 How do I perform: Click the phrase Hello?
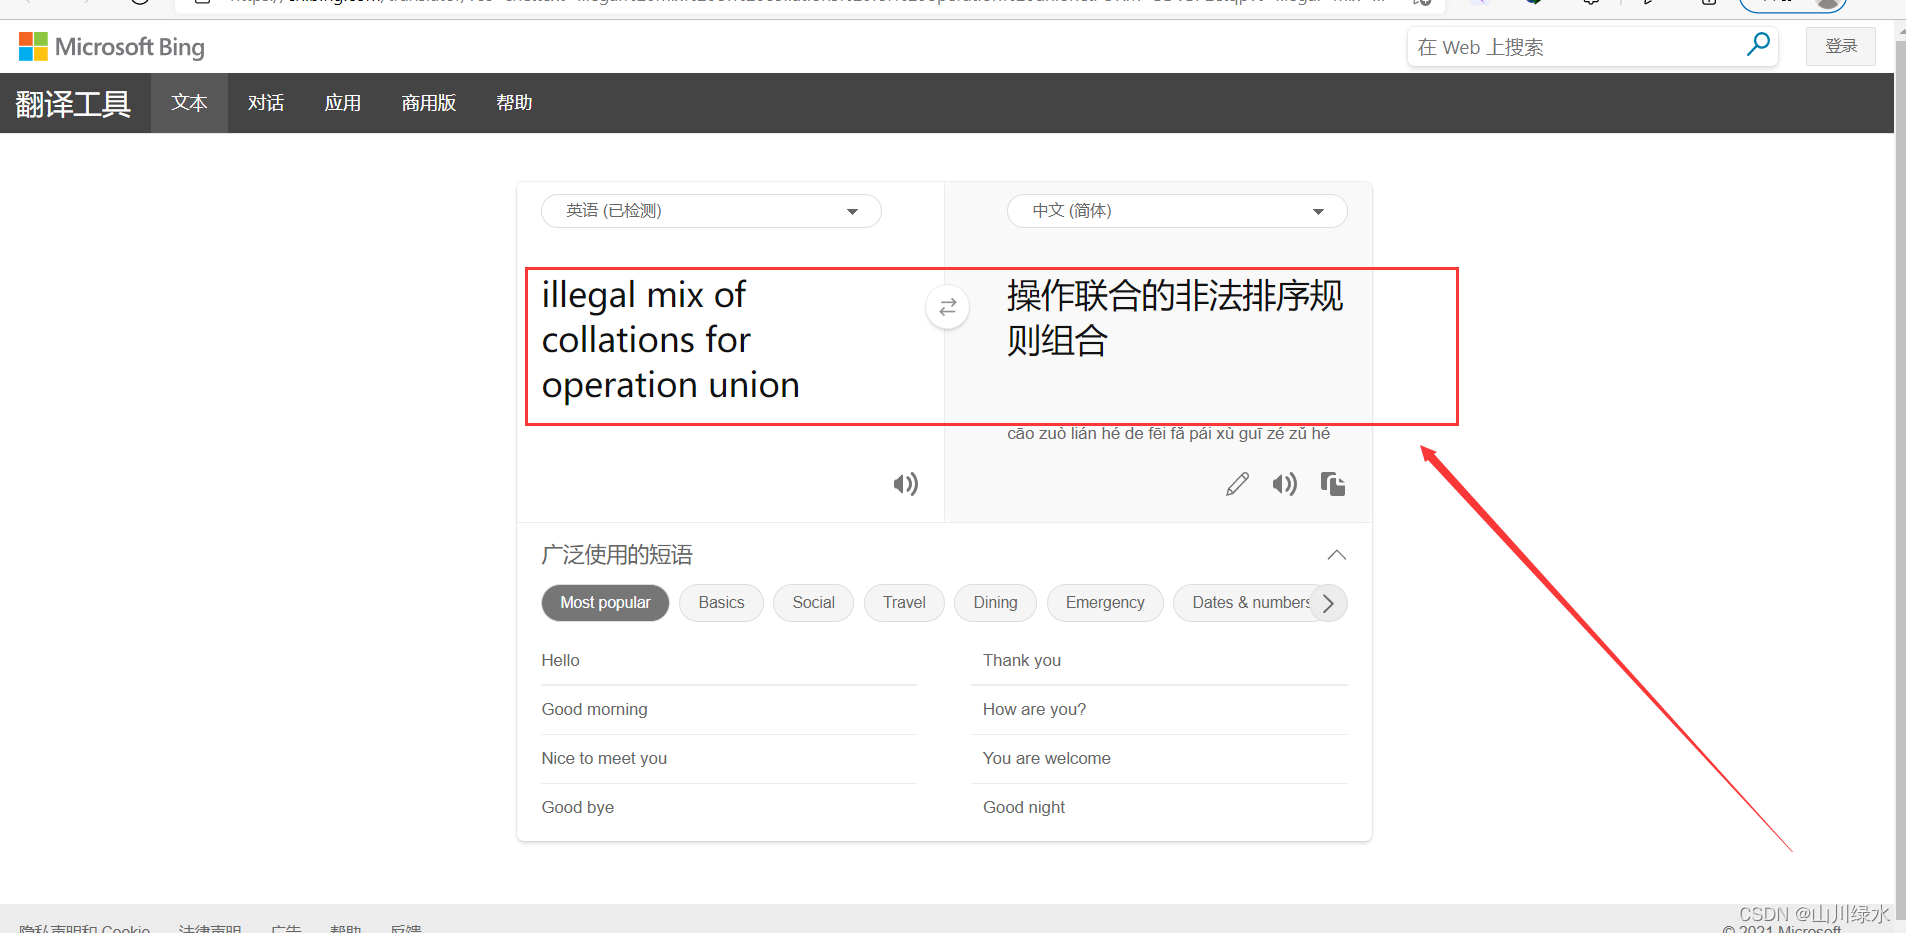[x=560, y=660]
